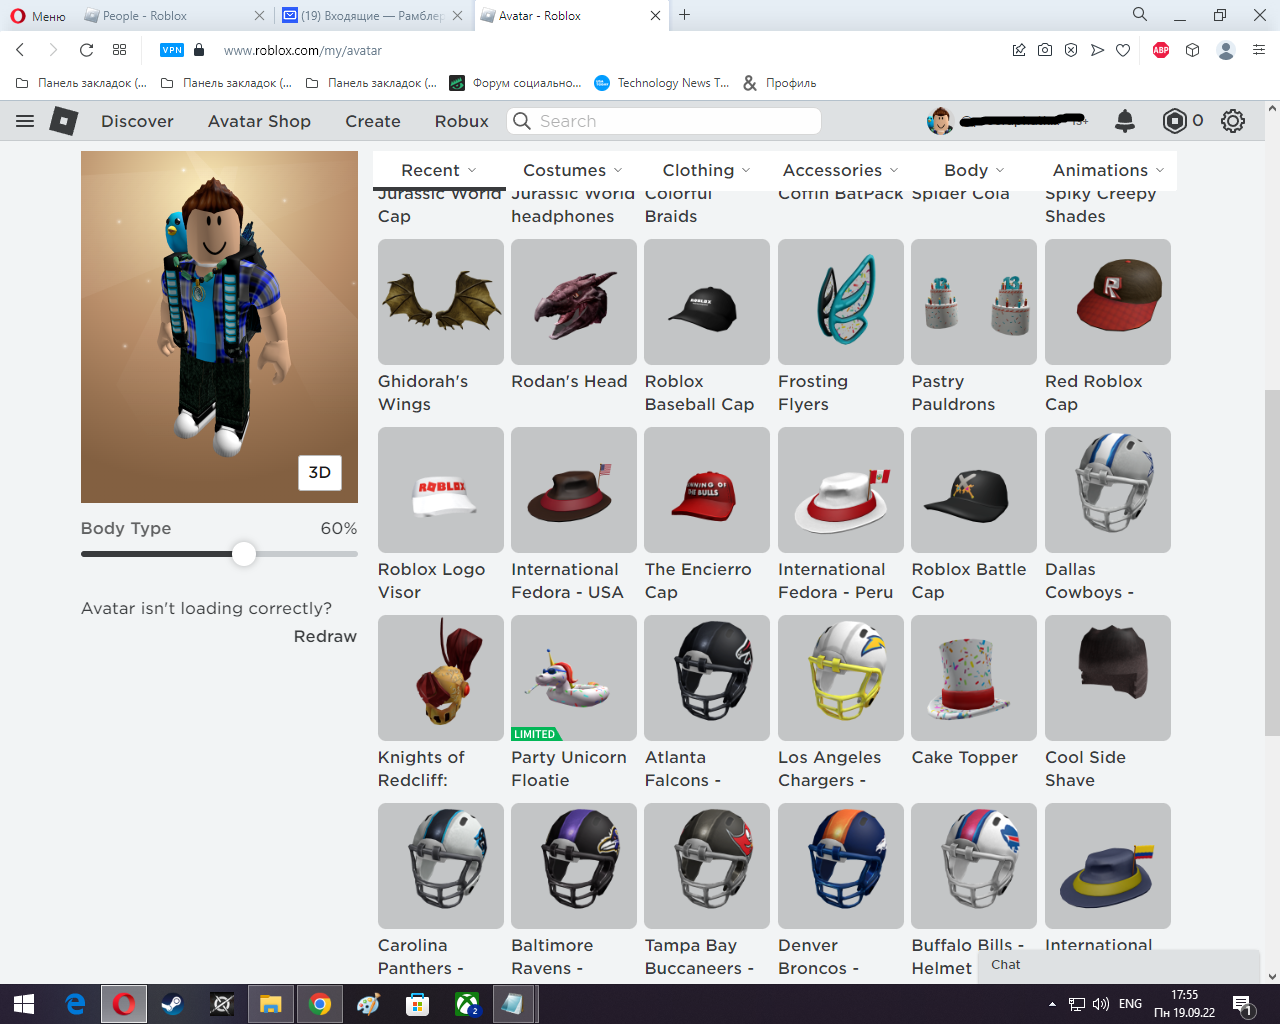Open the Robux balance icon
Screen dimensions: 1280x1024
1174,121
